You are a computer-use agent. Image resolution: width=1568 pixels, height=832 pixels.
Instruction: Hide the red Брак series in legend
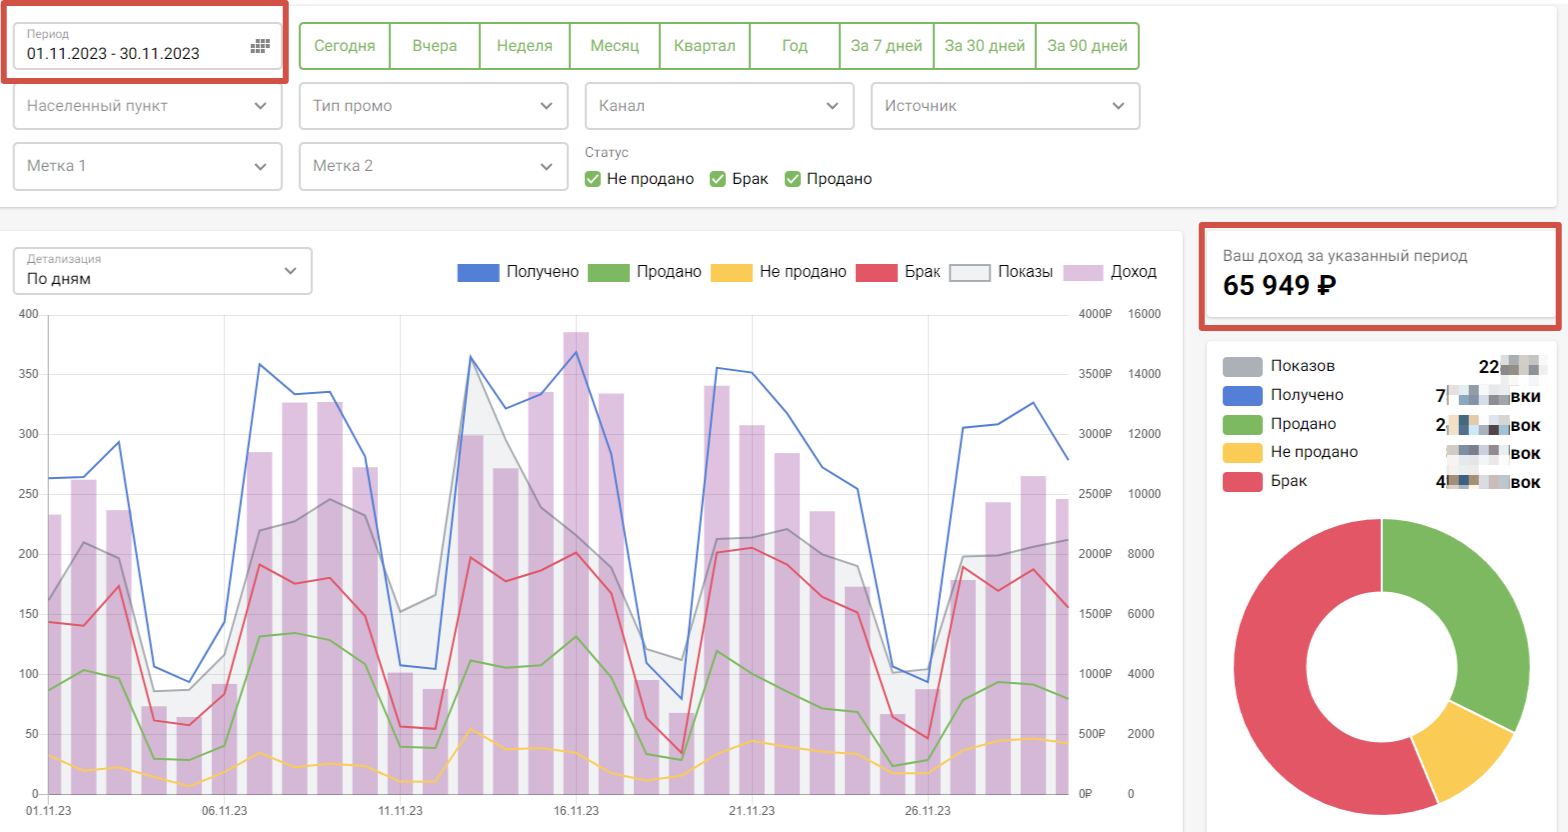click(876, 273)
